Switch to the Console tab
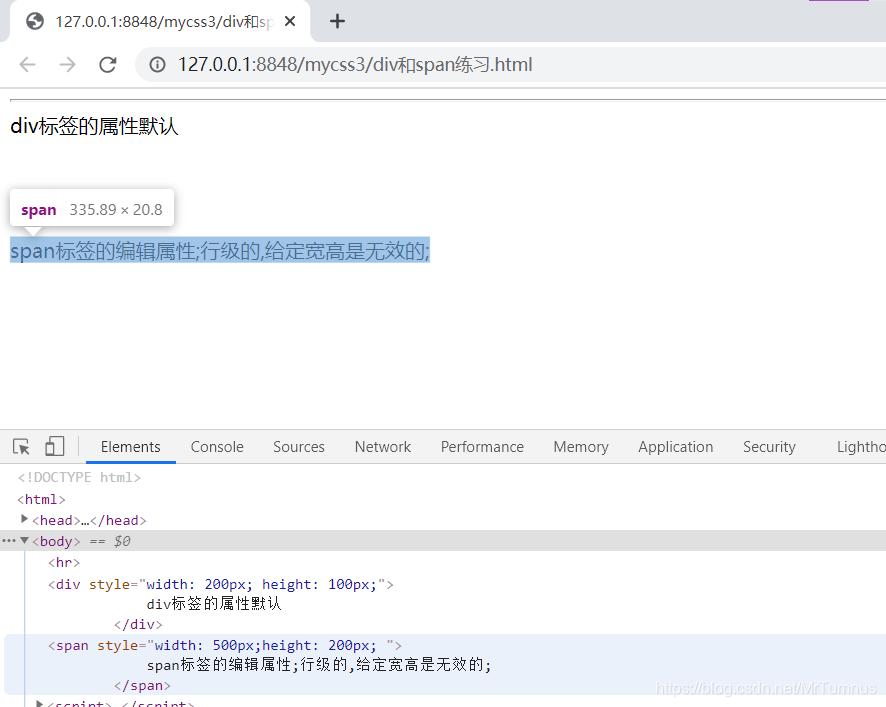This screenshot has height=707, width=886. pos(217,446)
